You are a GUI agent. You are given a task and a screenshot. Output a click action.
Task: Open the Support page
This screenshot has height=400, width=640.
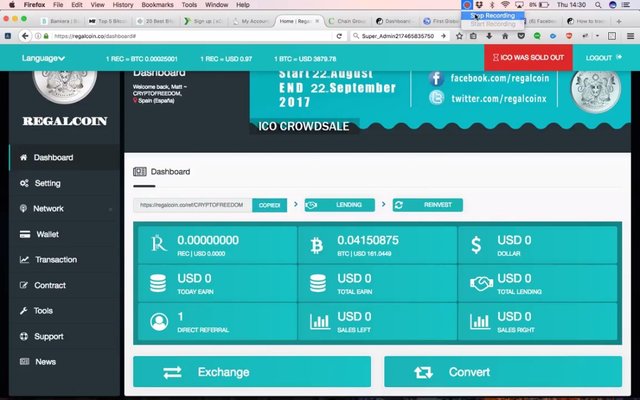[64, 336]
